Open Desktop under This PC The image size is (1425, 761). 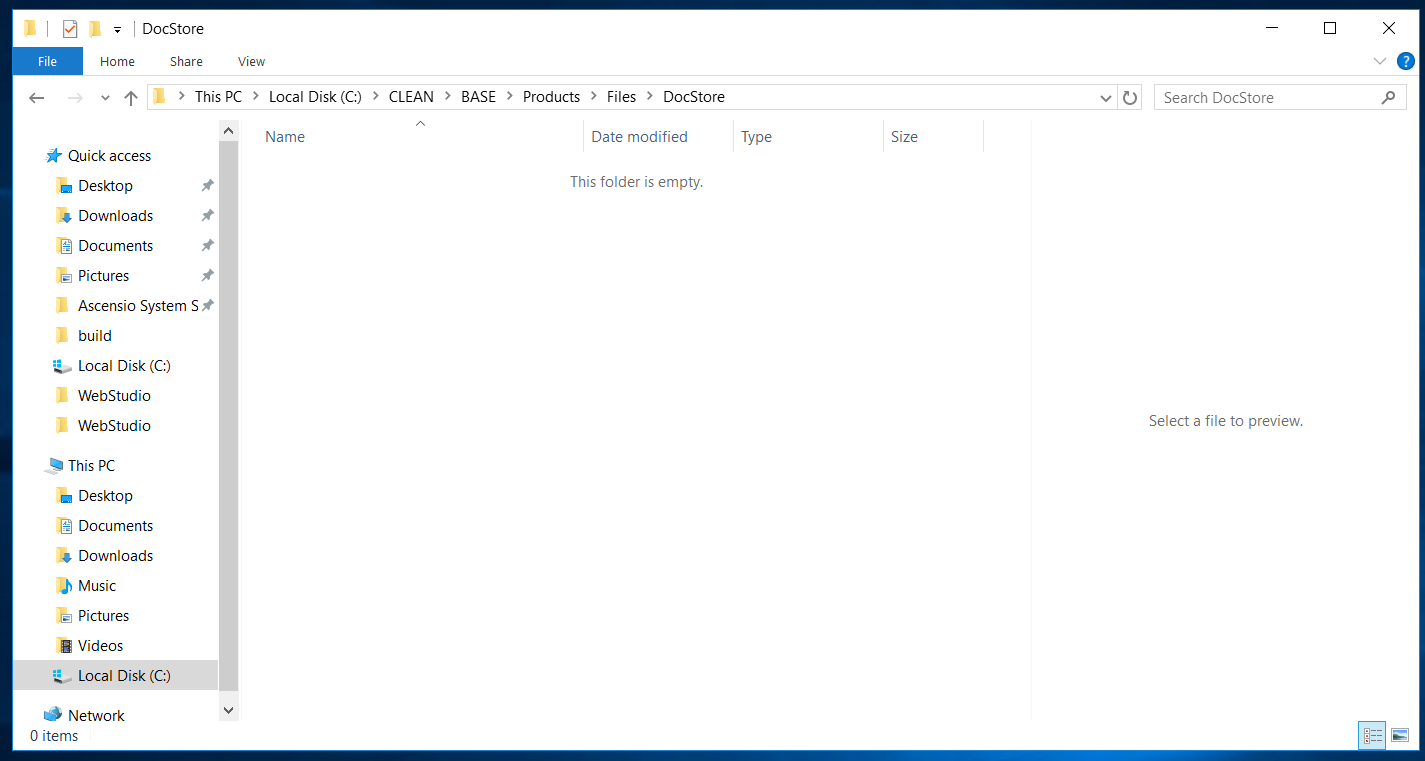[105, 496]
